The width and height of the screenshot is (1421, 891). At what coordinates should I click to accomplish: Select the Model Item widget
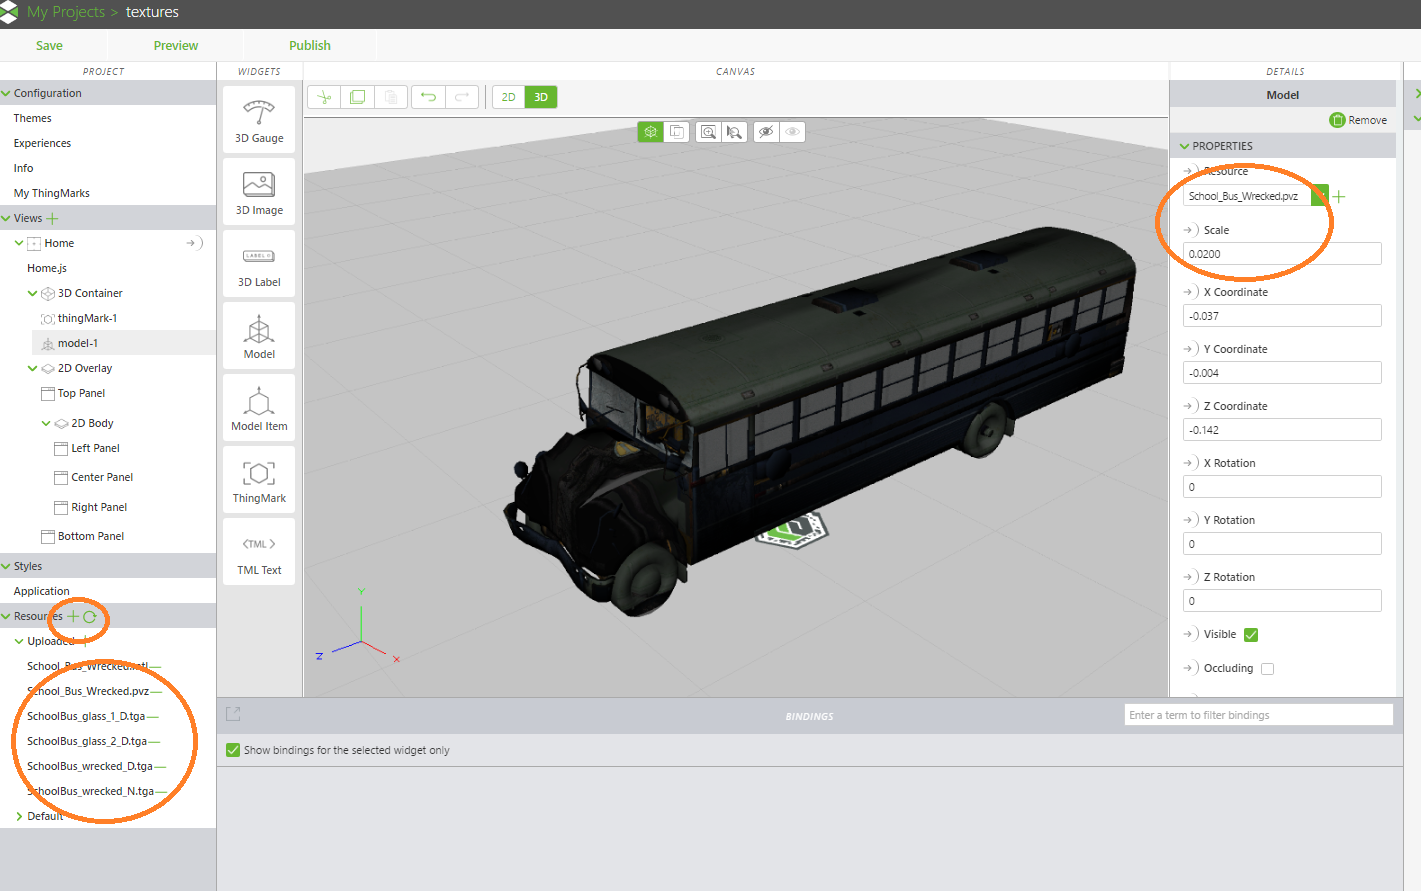point(258,407)
